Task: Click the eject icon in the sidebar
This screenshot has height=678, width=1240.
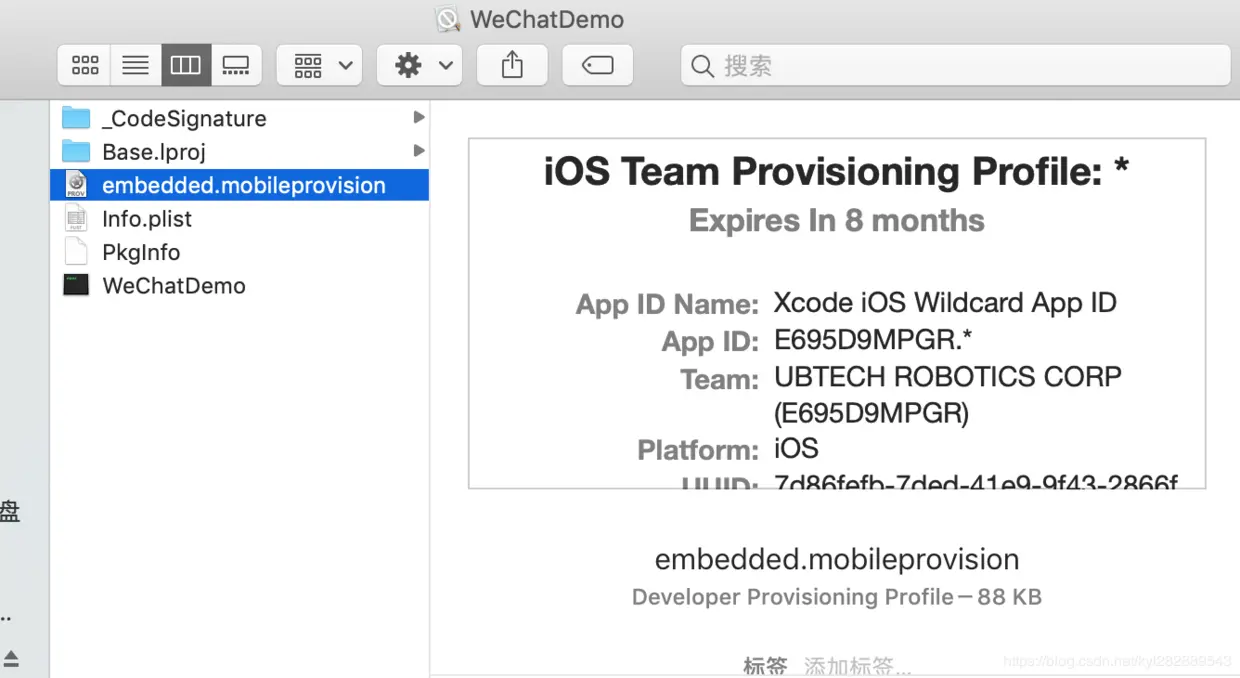Action: tap(11, 658)
